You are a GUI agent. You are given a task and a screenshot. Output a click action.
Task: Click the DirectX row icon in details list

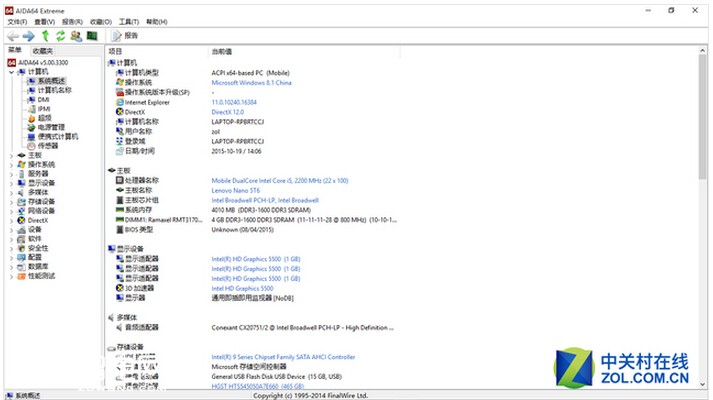pos(120,112)
